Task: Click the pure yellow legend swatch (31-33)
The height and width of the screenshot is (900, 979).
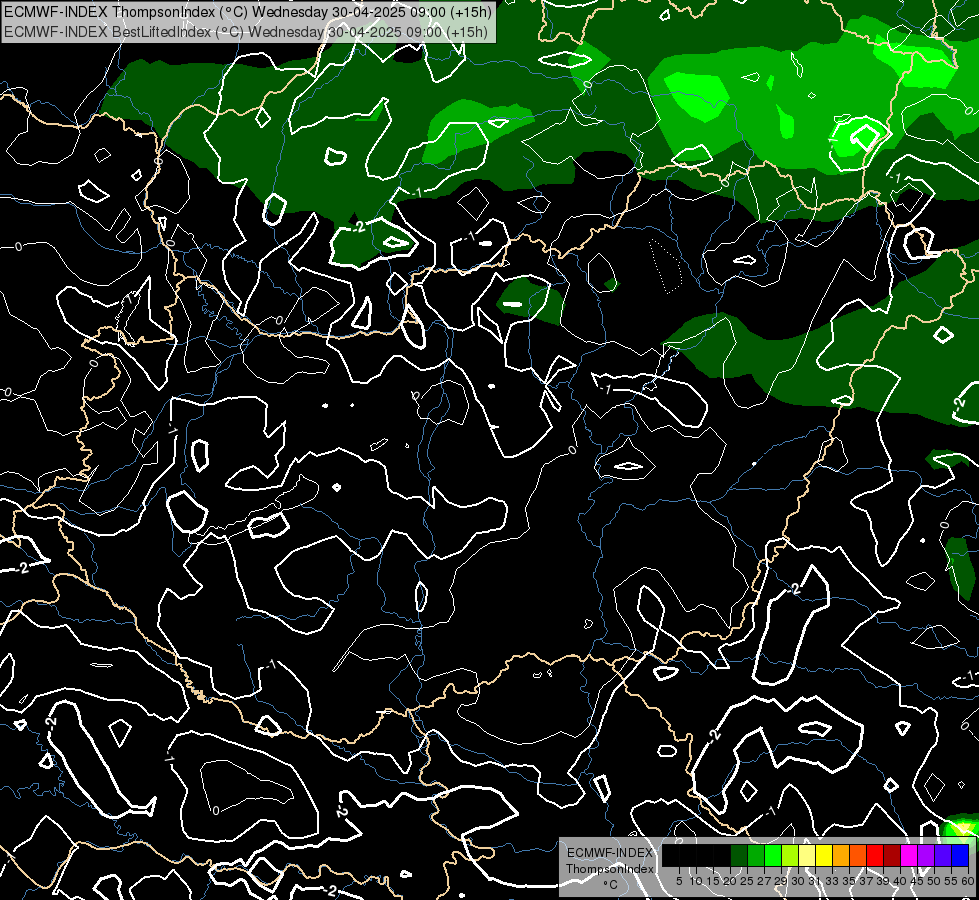Action: point(824,856)
